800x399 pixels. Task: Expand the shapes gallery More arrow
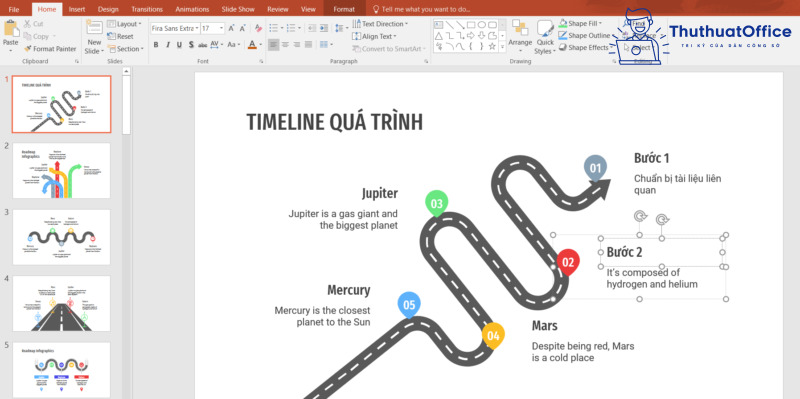click(503, 47)
